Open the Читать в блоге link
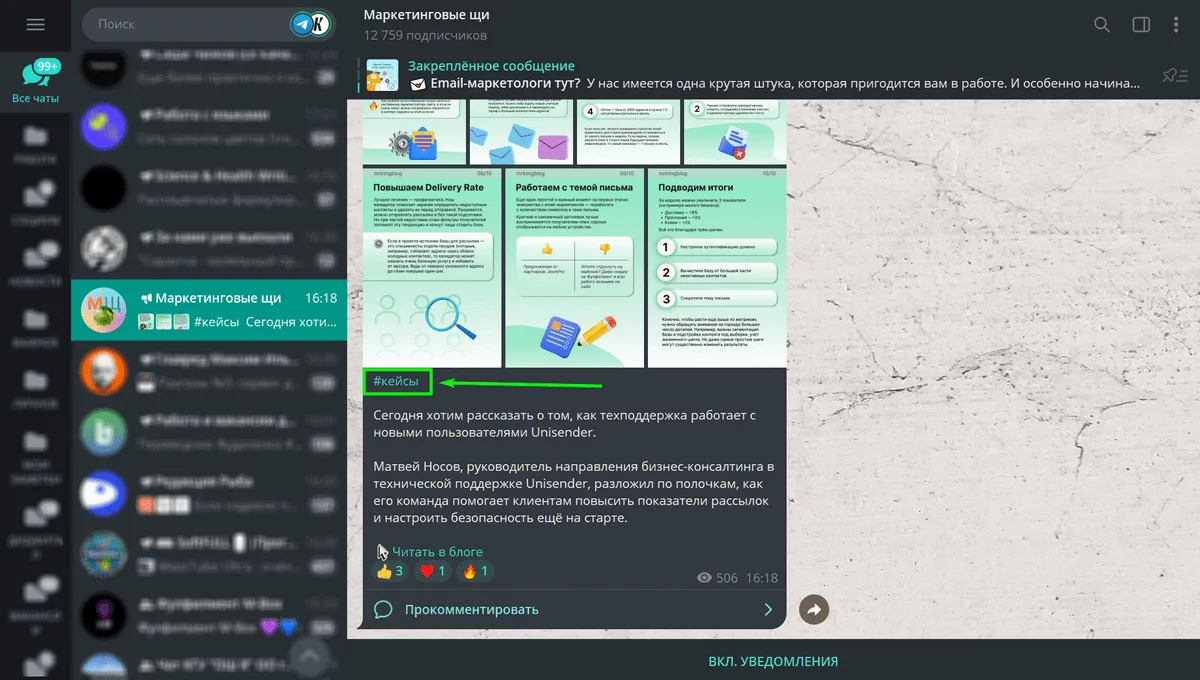The width and height of the screenshot is (1200, 680). click(437, 552)
